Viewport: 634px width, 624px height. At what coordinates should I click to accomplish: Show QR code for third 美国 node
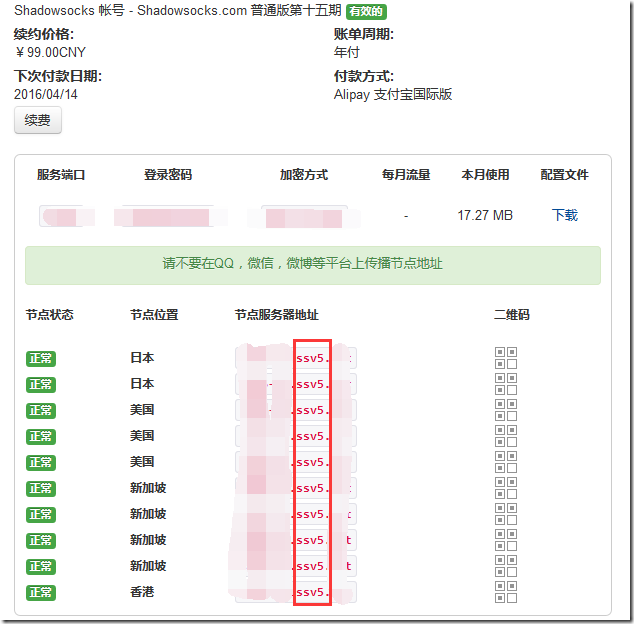[x=506, y=462]
